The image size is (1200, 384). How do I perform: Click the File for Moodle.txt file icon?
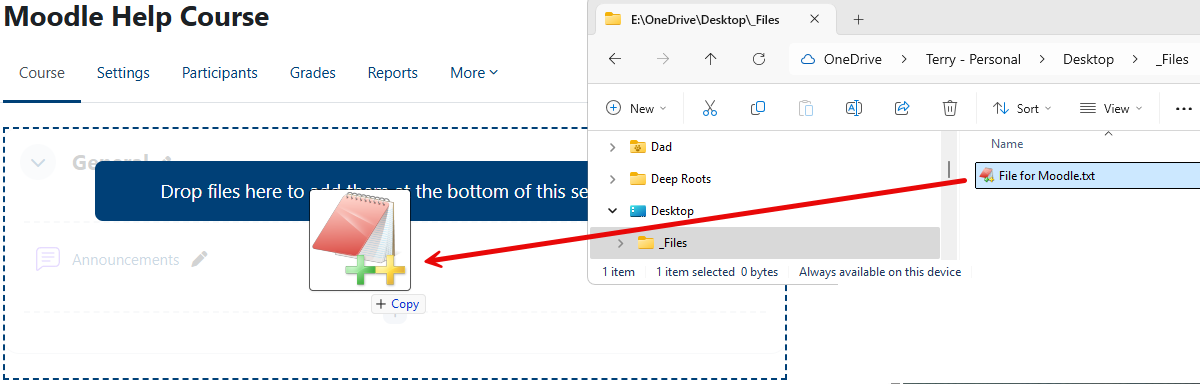tap(987, 176)
